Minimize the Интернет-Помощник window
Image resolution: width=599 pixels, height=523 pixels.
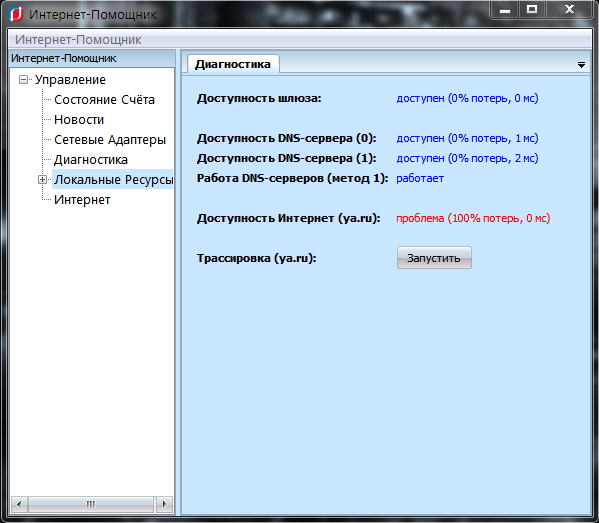coord(505,9)
